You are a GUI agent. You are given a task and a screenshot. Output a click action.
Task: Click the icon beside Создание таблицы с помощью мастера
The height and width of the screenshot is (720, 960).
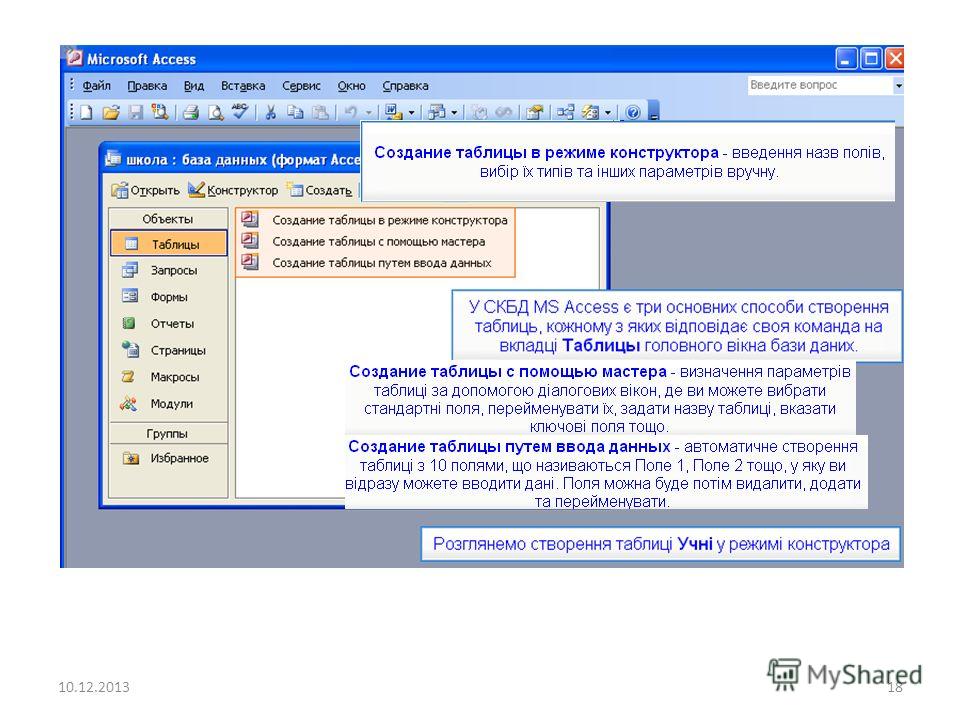click(x=250, y=240)
